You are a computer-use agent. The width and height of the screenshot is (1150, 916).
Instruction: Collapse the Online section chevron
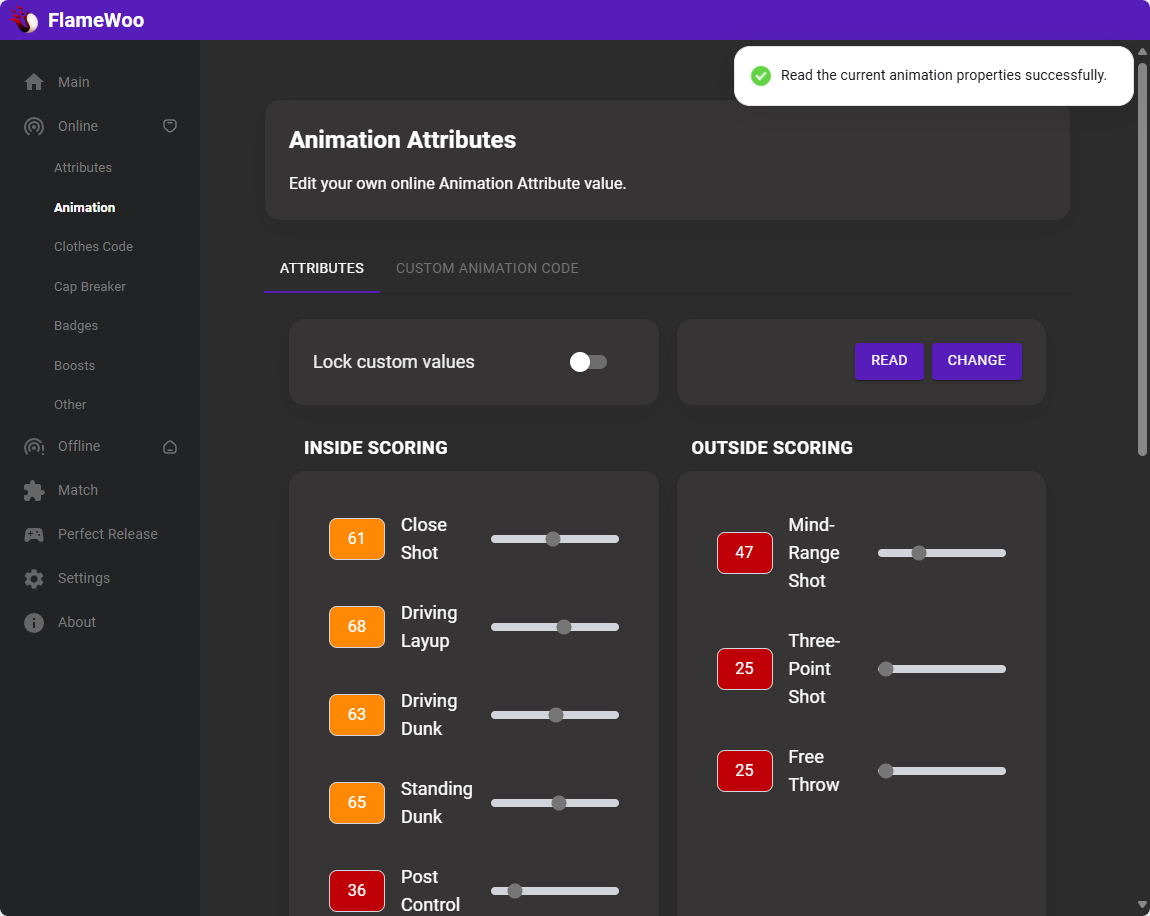point(169,126)
